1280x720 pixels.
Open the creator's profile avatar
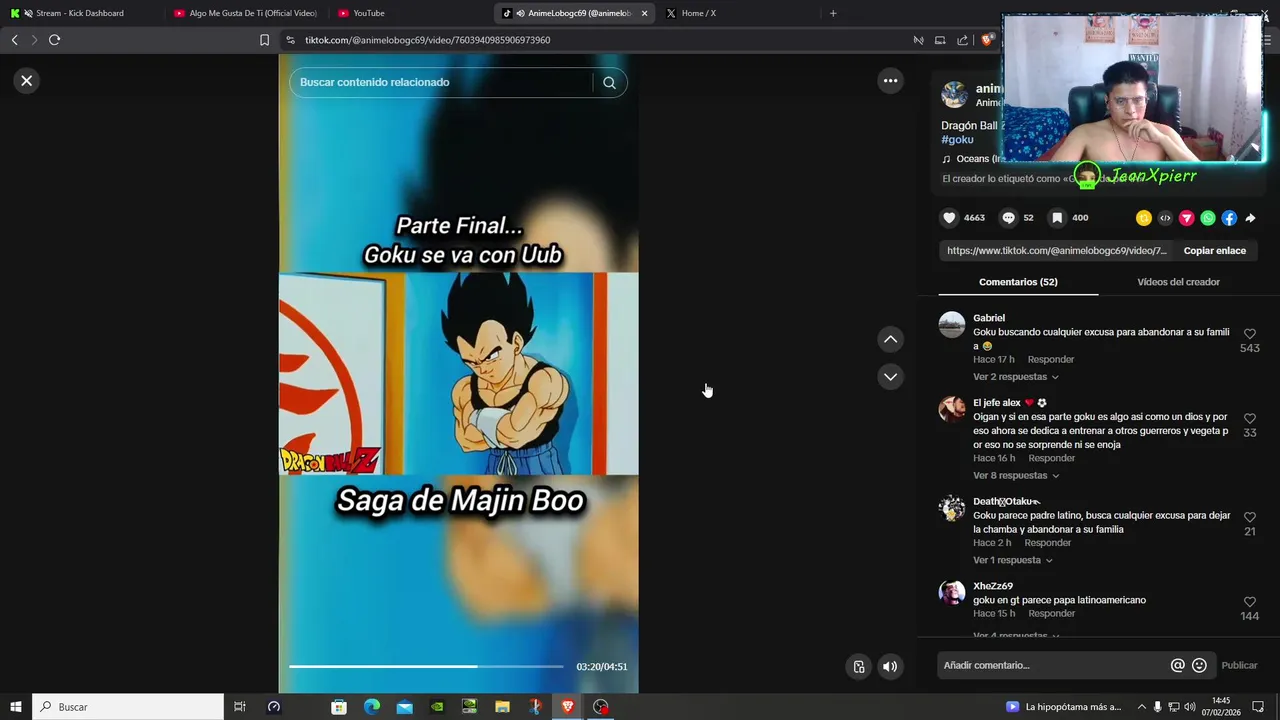click(955, 95)
